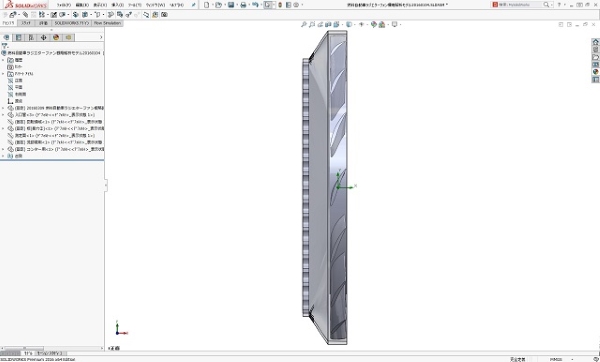600x362 pixels.
Task: Open display style dropdown arrow in view toolbar
Action: click(355, 24)
